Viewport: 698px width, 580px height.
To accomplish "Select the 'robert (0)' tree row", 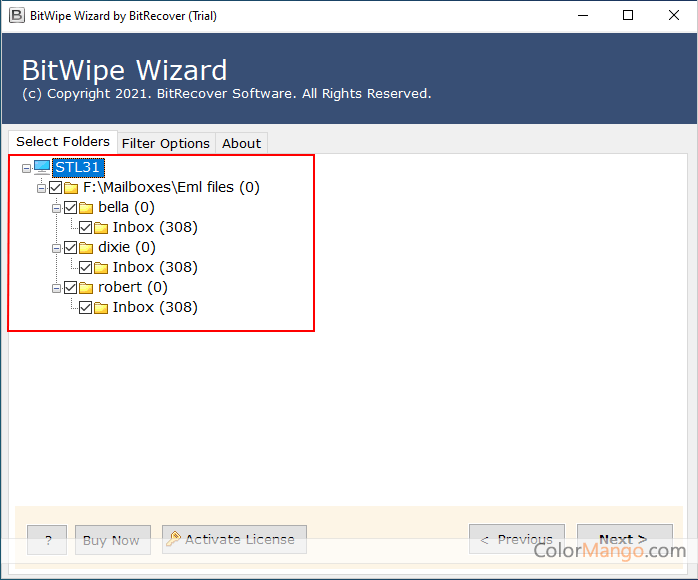I will pos(133,288).
